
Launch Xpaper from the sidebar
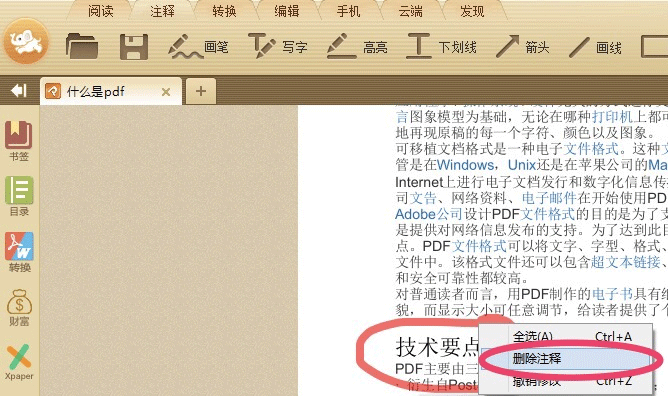pos(19,362)
